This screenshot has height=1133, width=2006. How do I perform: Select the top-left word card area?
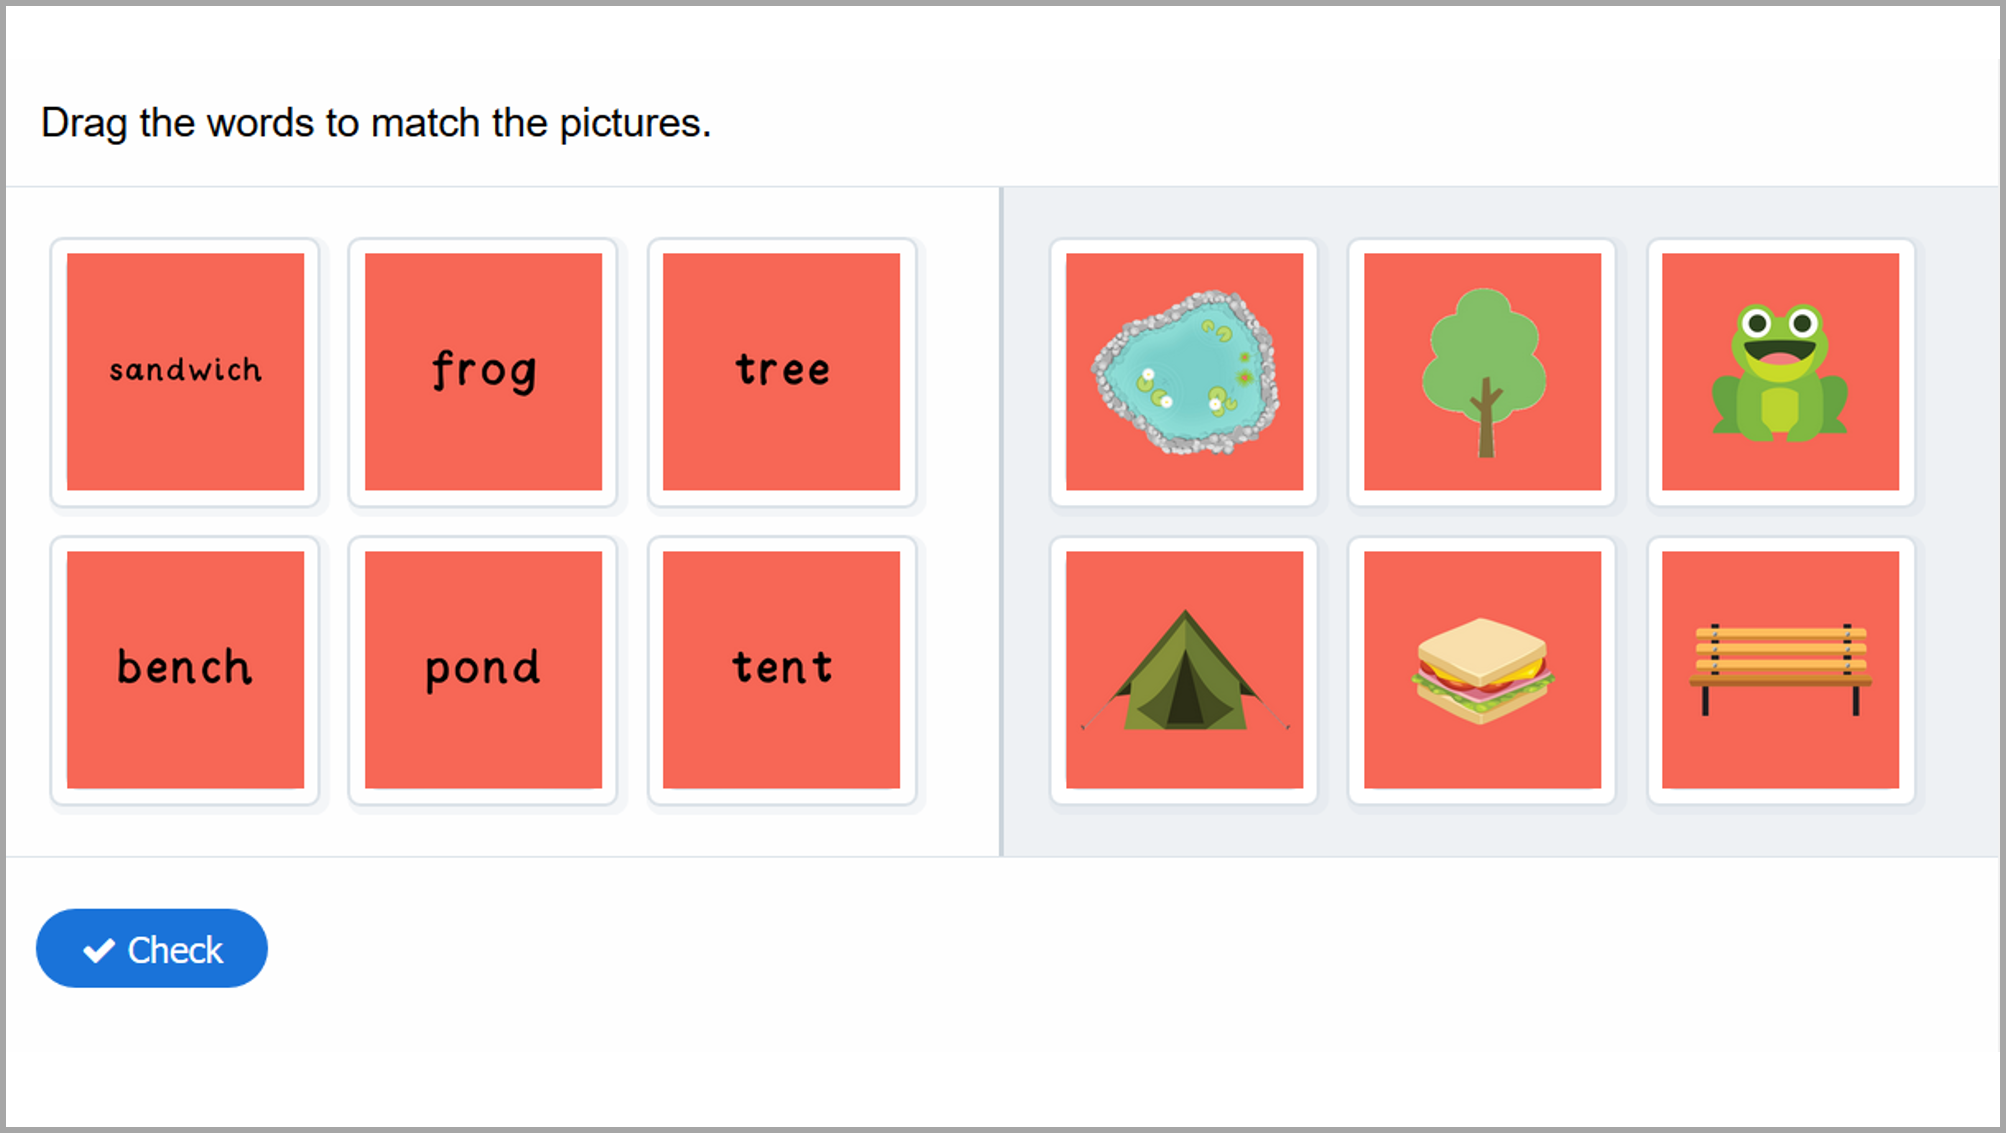coord(187,369)
